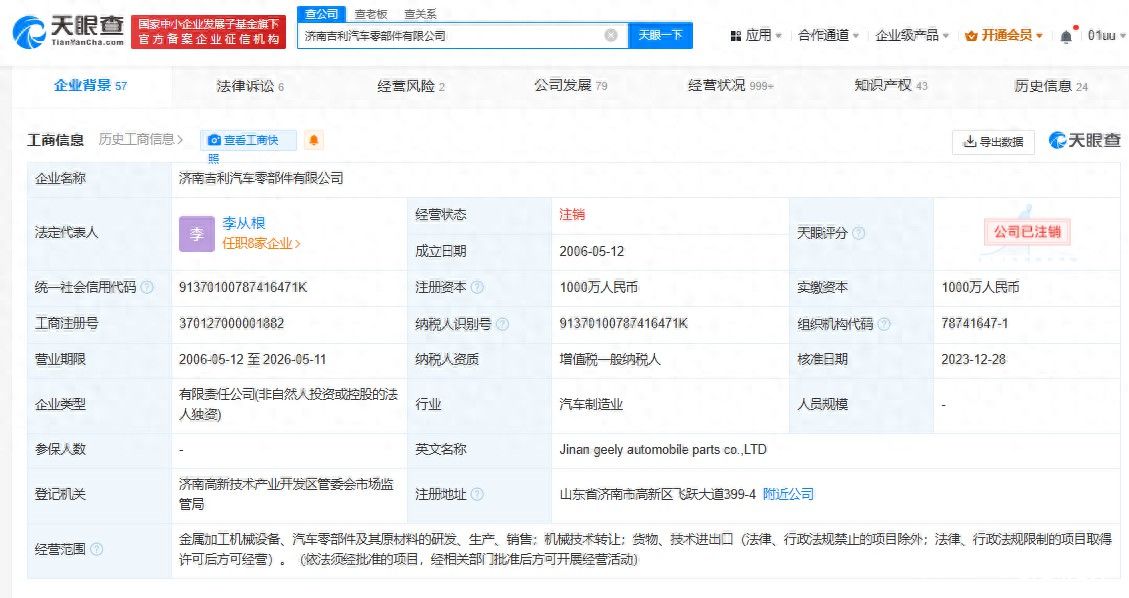The image size is (1129, 598).
Task: Switch to 查公司 search tab
Action: [x=321, y=14]
